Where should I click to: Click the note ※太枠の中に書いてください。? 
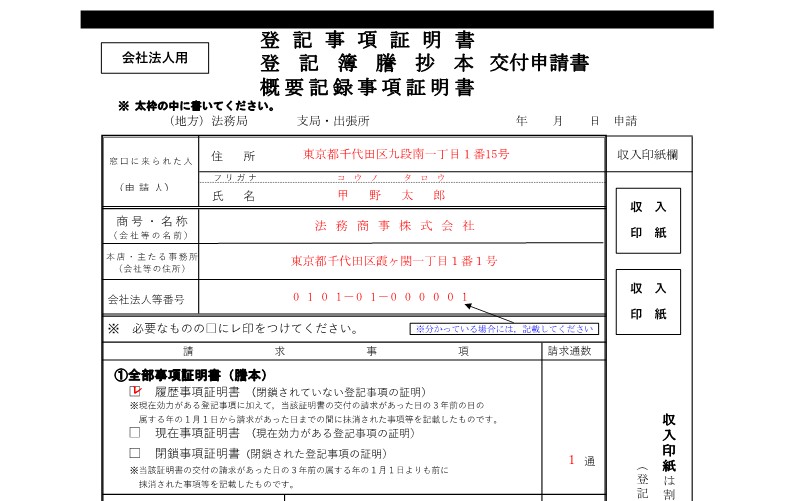(x=196, y=106)
